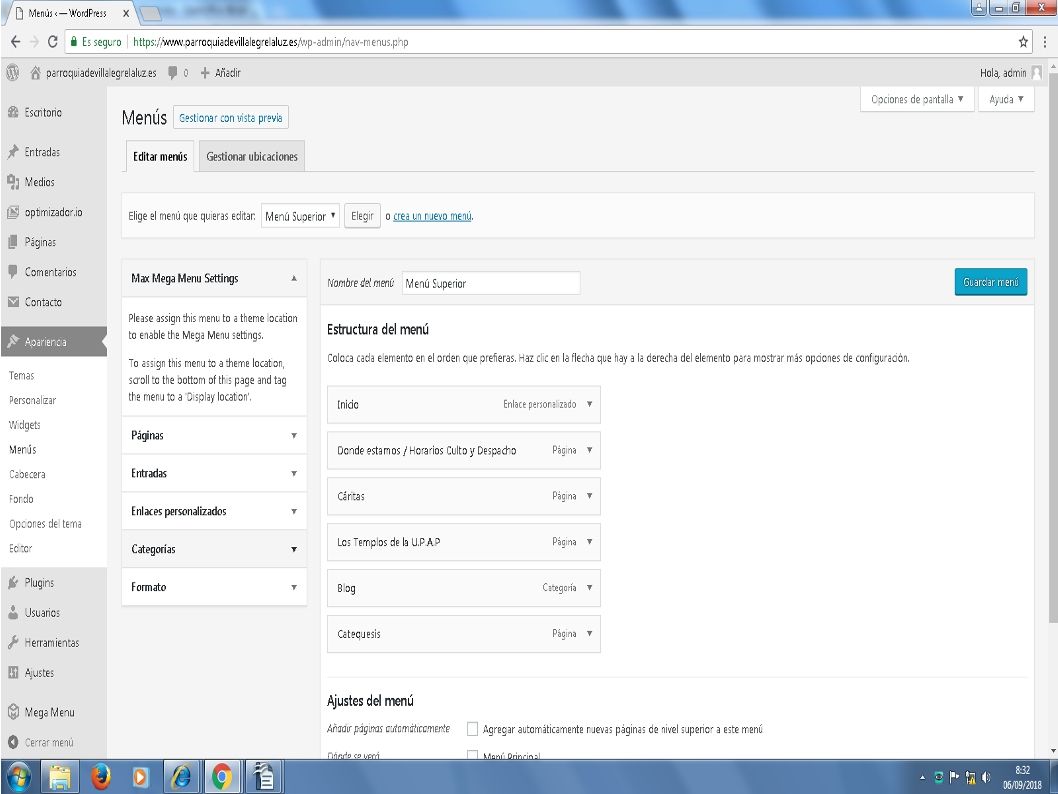This screenshot has height=794, width=1058.
Task: Open the Ayuda help dropdown
Action: click(1006, 99)
